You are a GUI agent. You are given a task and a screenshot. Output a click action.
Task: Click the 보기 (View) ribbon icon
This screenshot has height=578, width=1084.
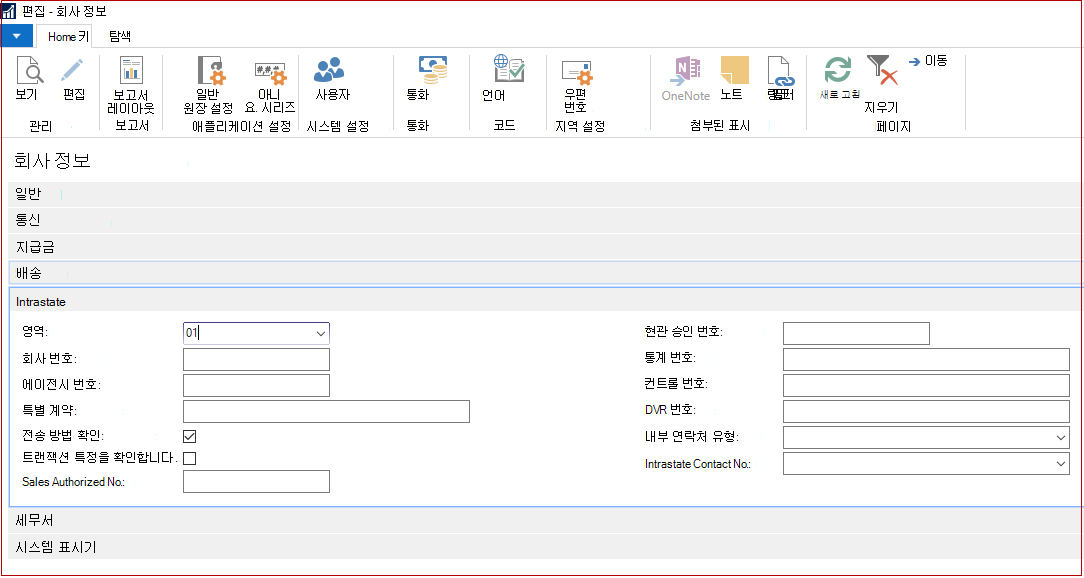tap(28, 71)
